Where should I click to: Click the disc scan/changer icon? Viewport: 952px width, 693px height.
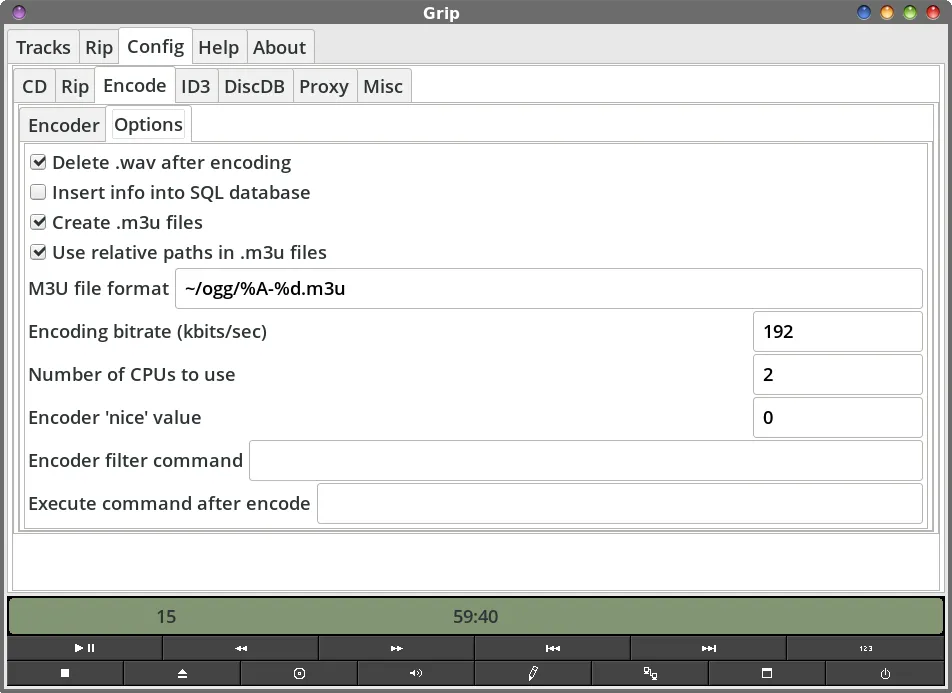click(x=299, y=673)
